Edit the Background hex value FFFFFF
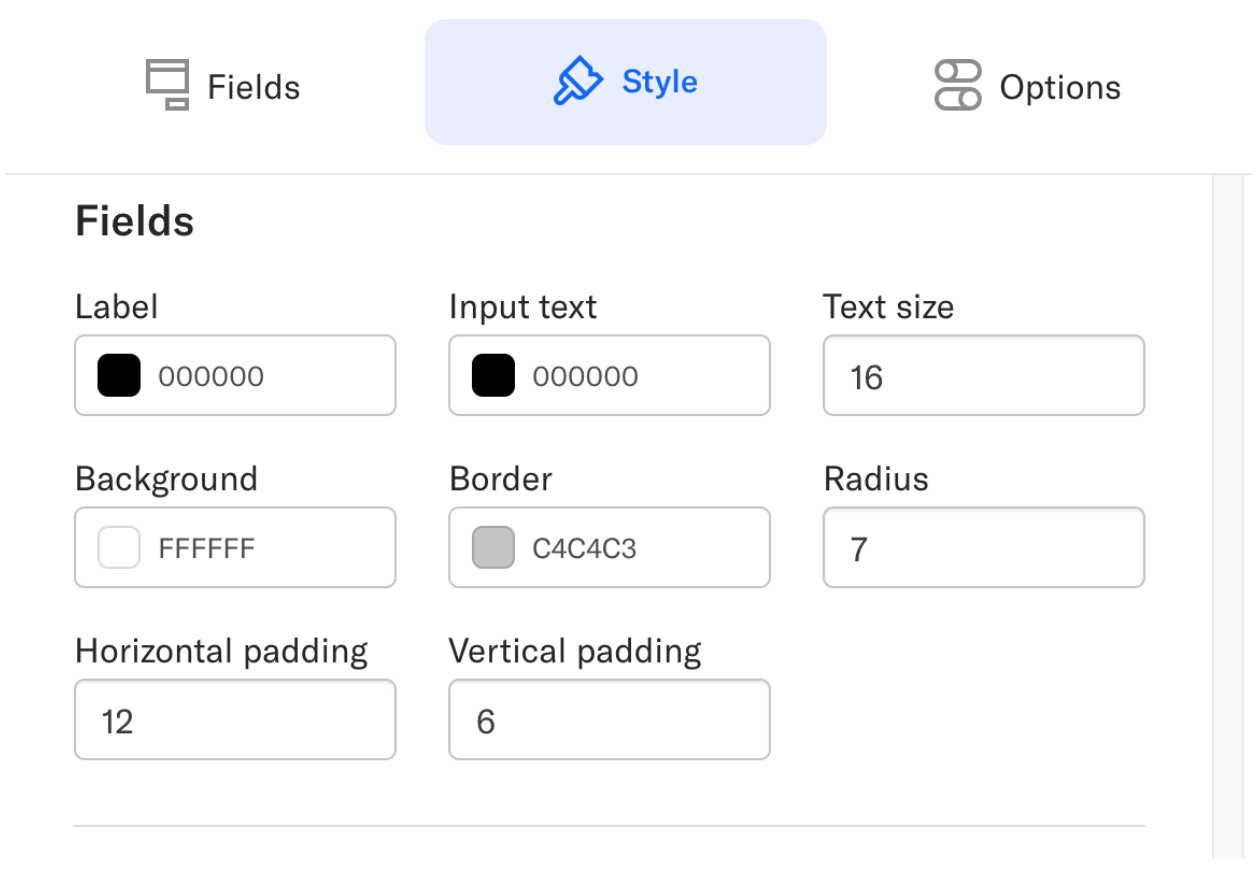 (207, 549)
